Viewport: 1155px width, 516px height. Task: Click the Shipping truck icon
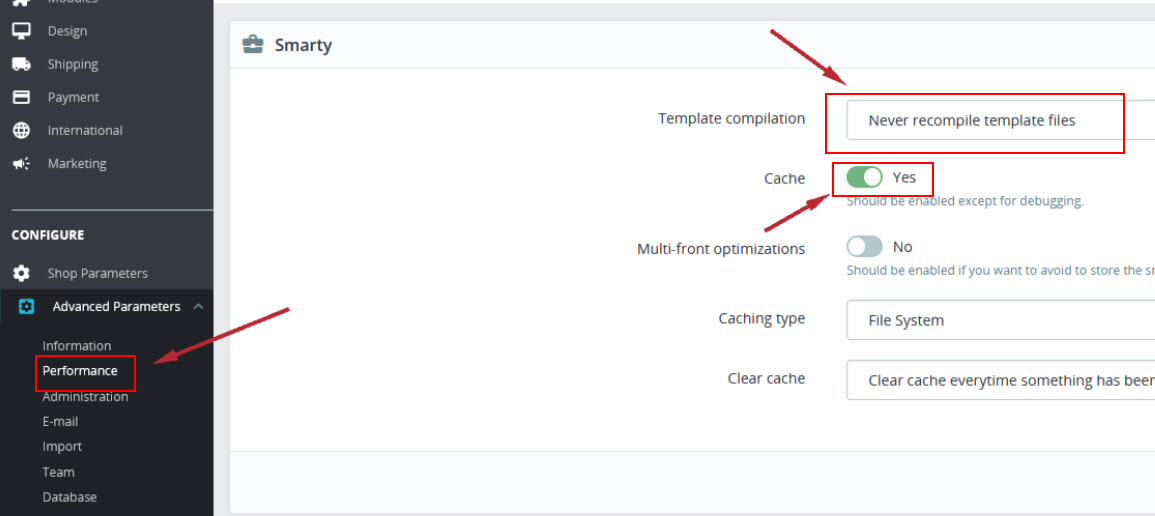(x=21, y=64)
